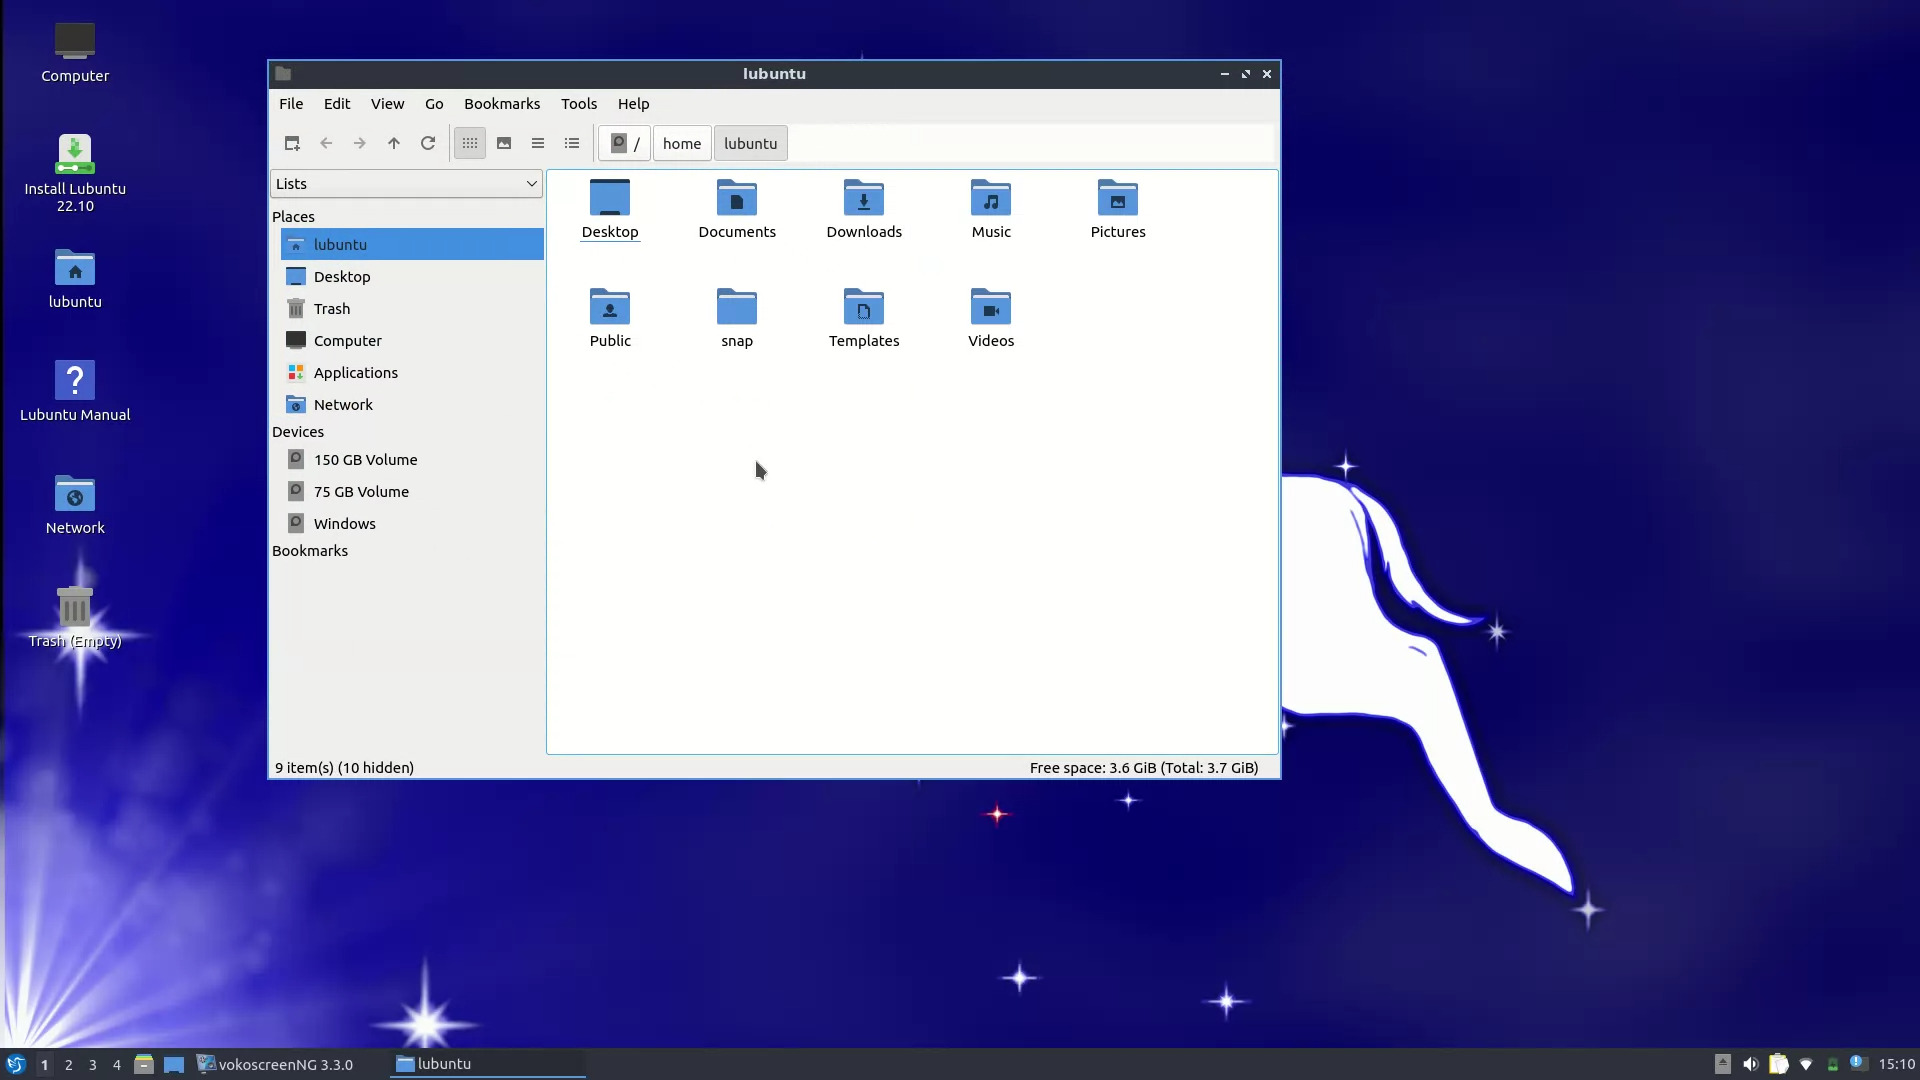Open the Tools menu
This screenshot has width=1920, height=1080.
579,103
